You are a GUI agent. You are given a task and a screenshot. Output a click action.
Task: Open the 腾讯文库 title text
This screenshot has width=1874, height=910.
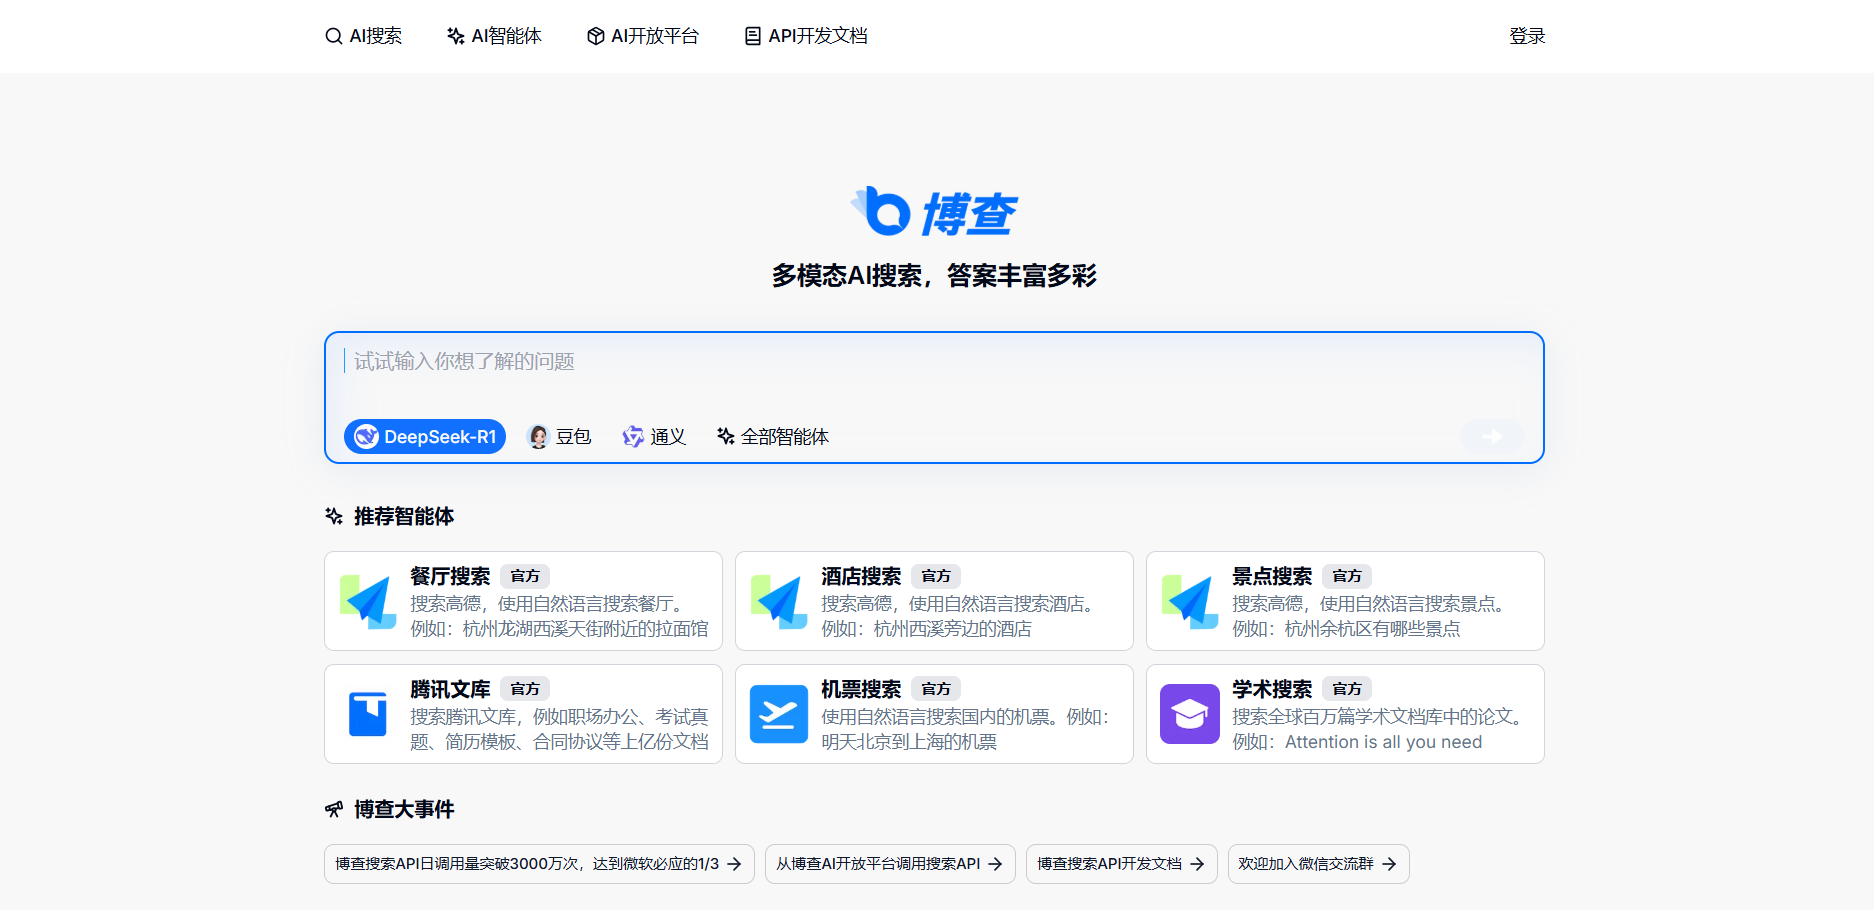pos(450,689)
